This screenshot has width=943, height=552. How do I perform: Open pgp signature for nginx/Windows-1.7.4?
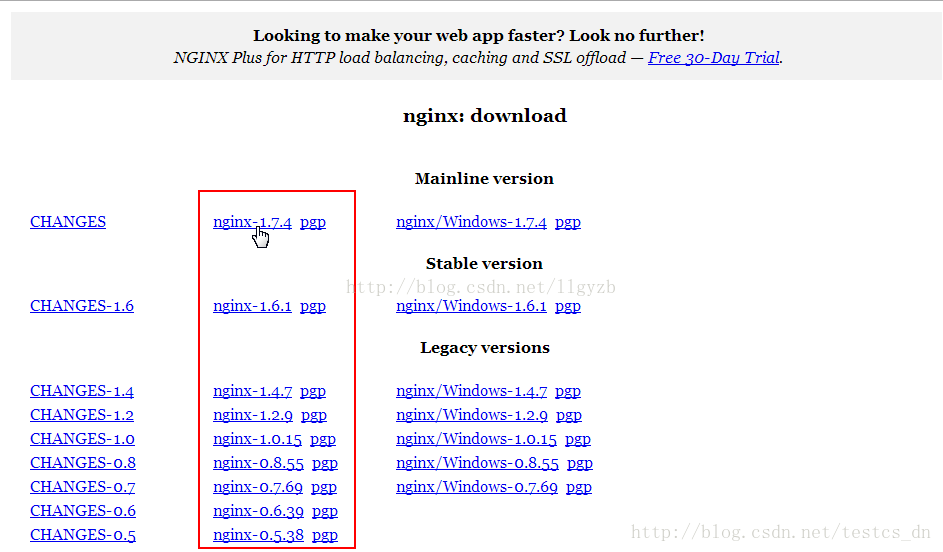pyautogui.click(x=568, y=223)
